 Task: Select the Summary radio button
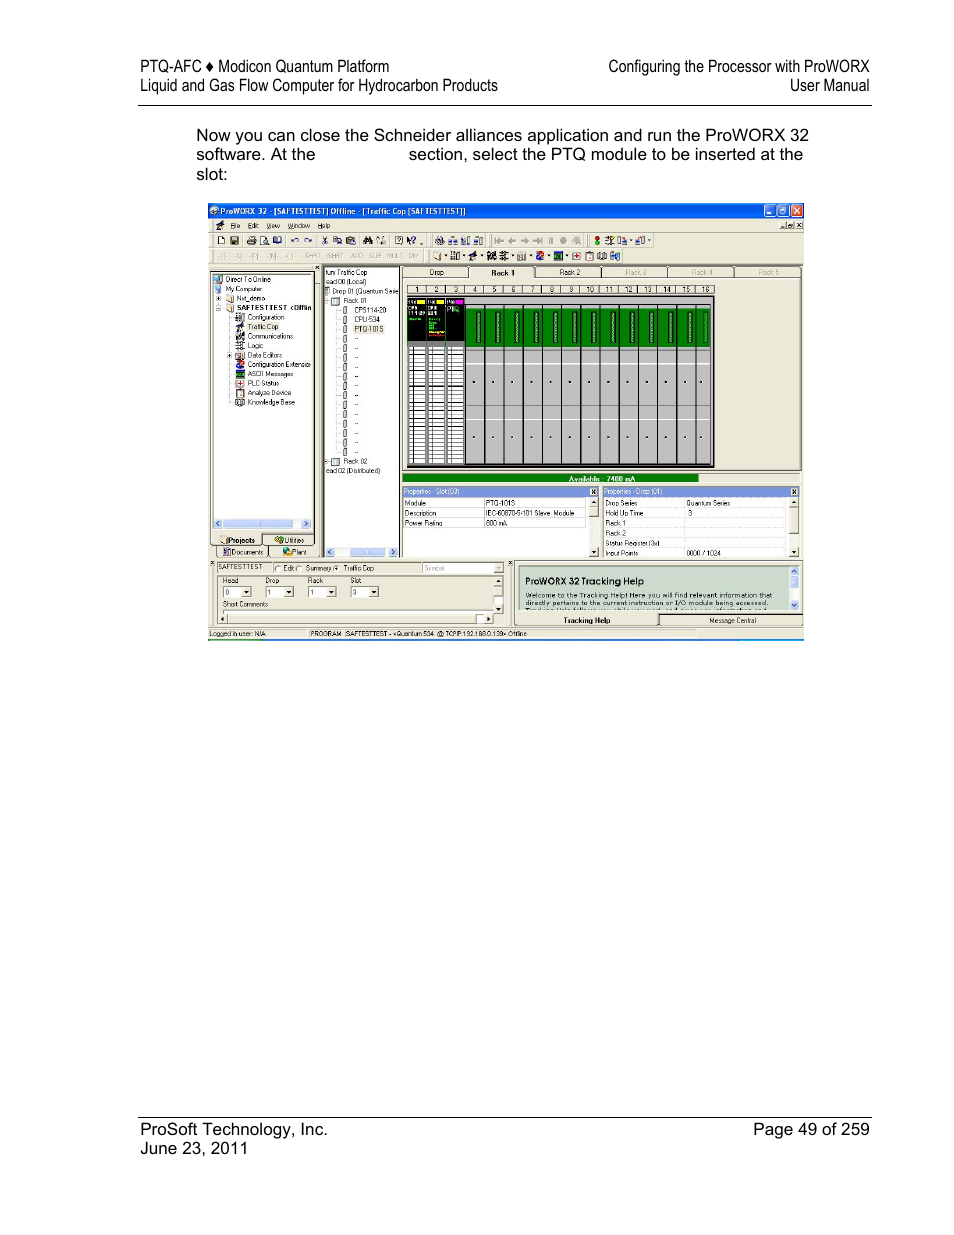click(x=300, y=568)
